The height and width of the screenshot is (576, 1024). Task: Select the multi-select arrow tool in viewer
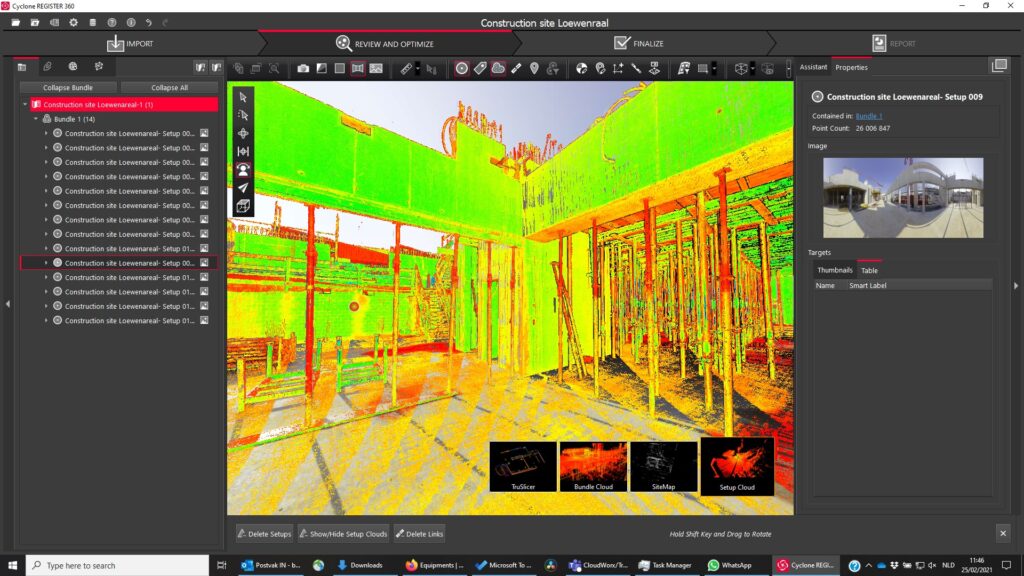[243, 116]
